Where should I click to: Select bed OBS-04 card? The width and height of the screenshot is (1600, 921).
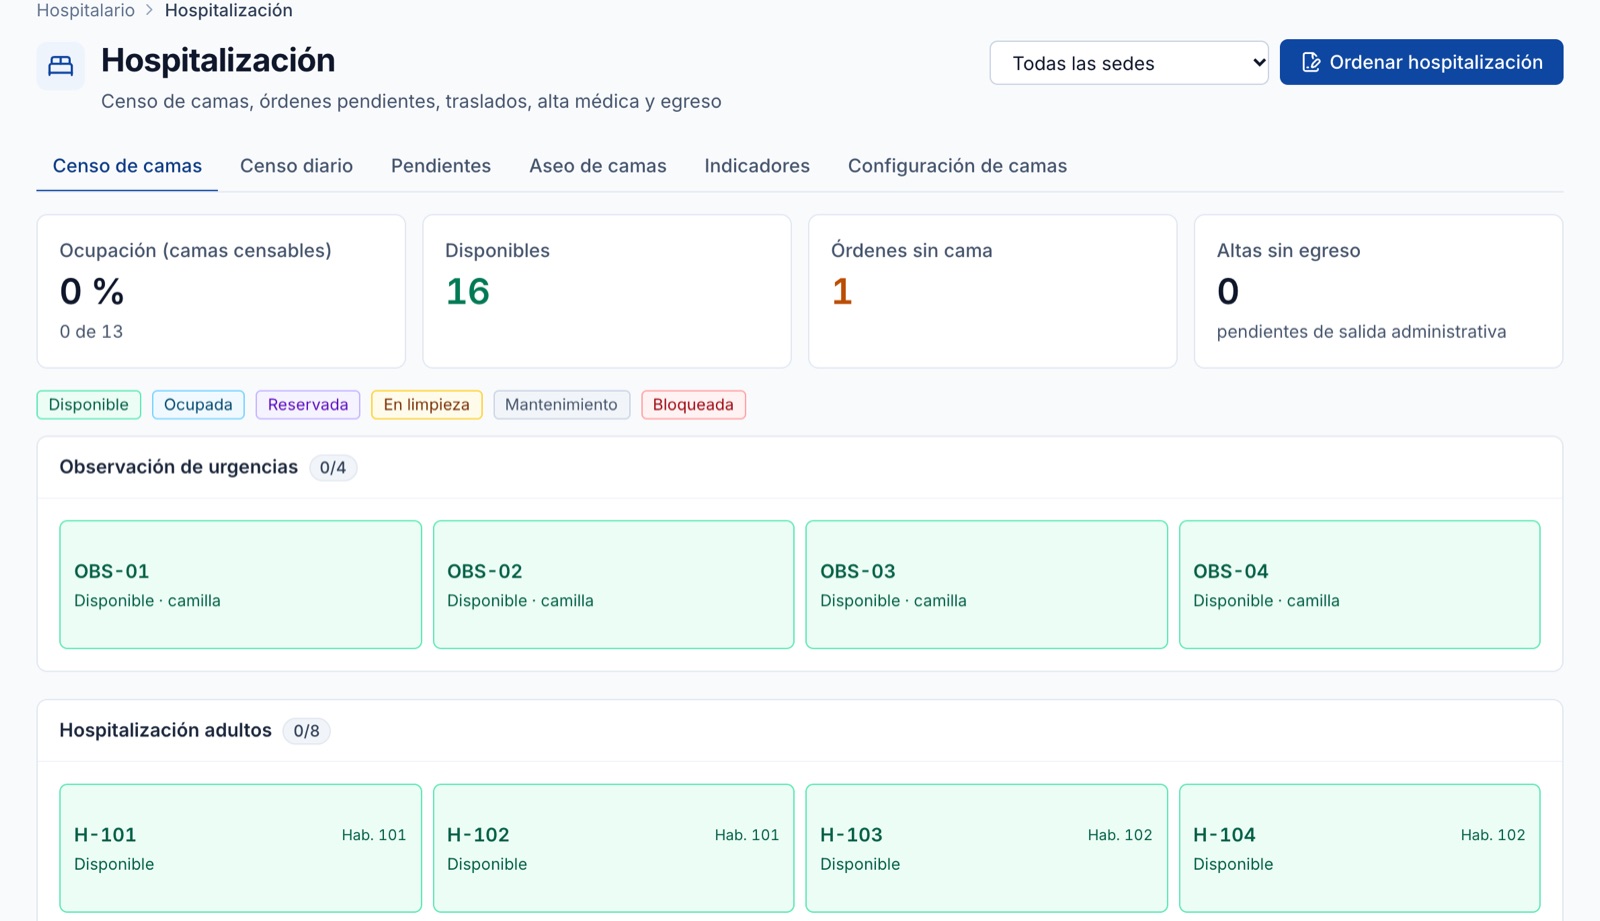pyautogui.click(x=1360, y=585)
